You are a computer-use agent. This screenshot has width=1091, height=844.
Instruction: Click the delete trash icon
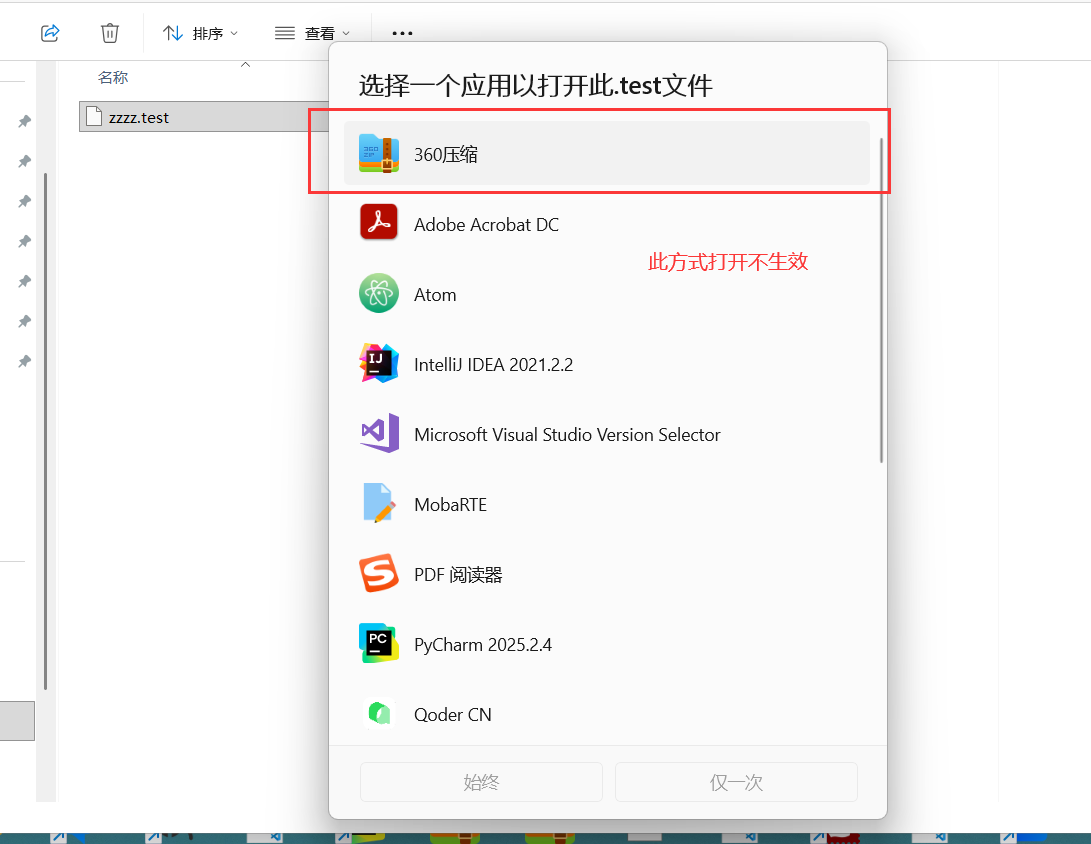coord(110,33)
